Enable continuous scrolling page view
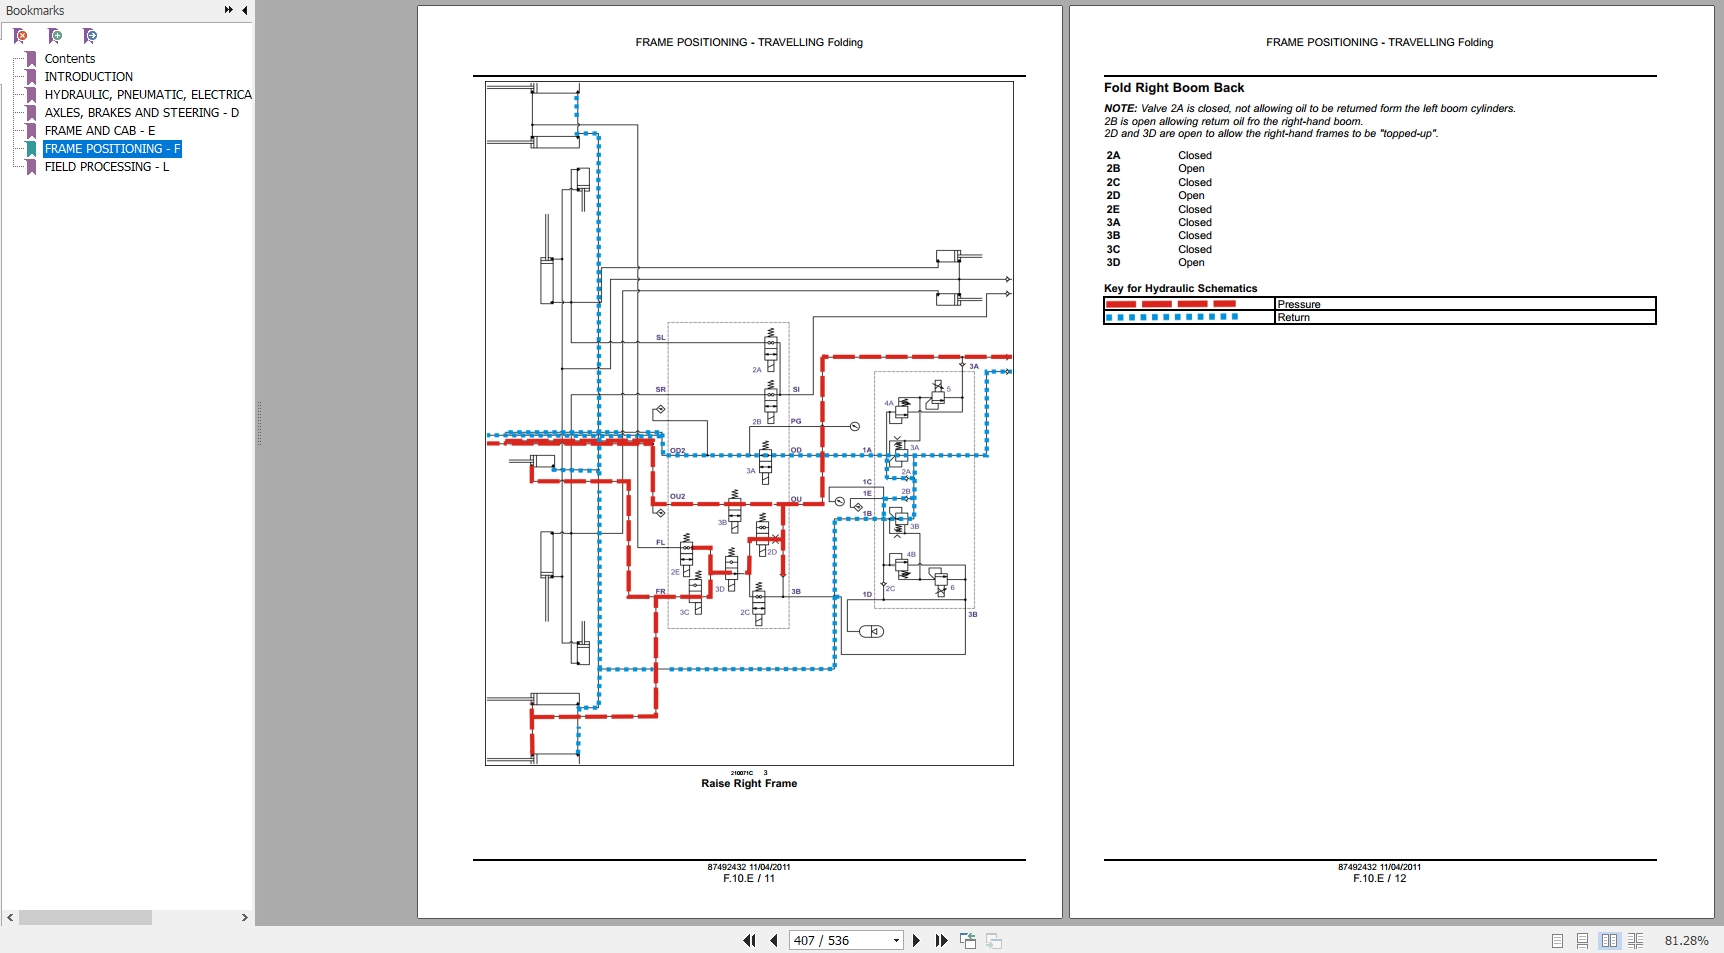Viewport: 1724px width, 953px height. coord(1582,941)
